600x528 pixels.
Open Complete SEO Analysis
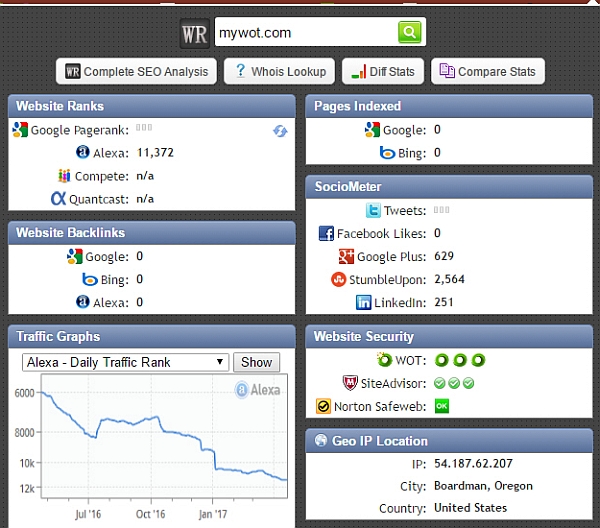coord(136,71)
